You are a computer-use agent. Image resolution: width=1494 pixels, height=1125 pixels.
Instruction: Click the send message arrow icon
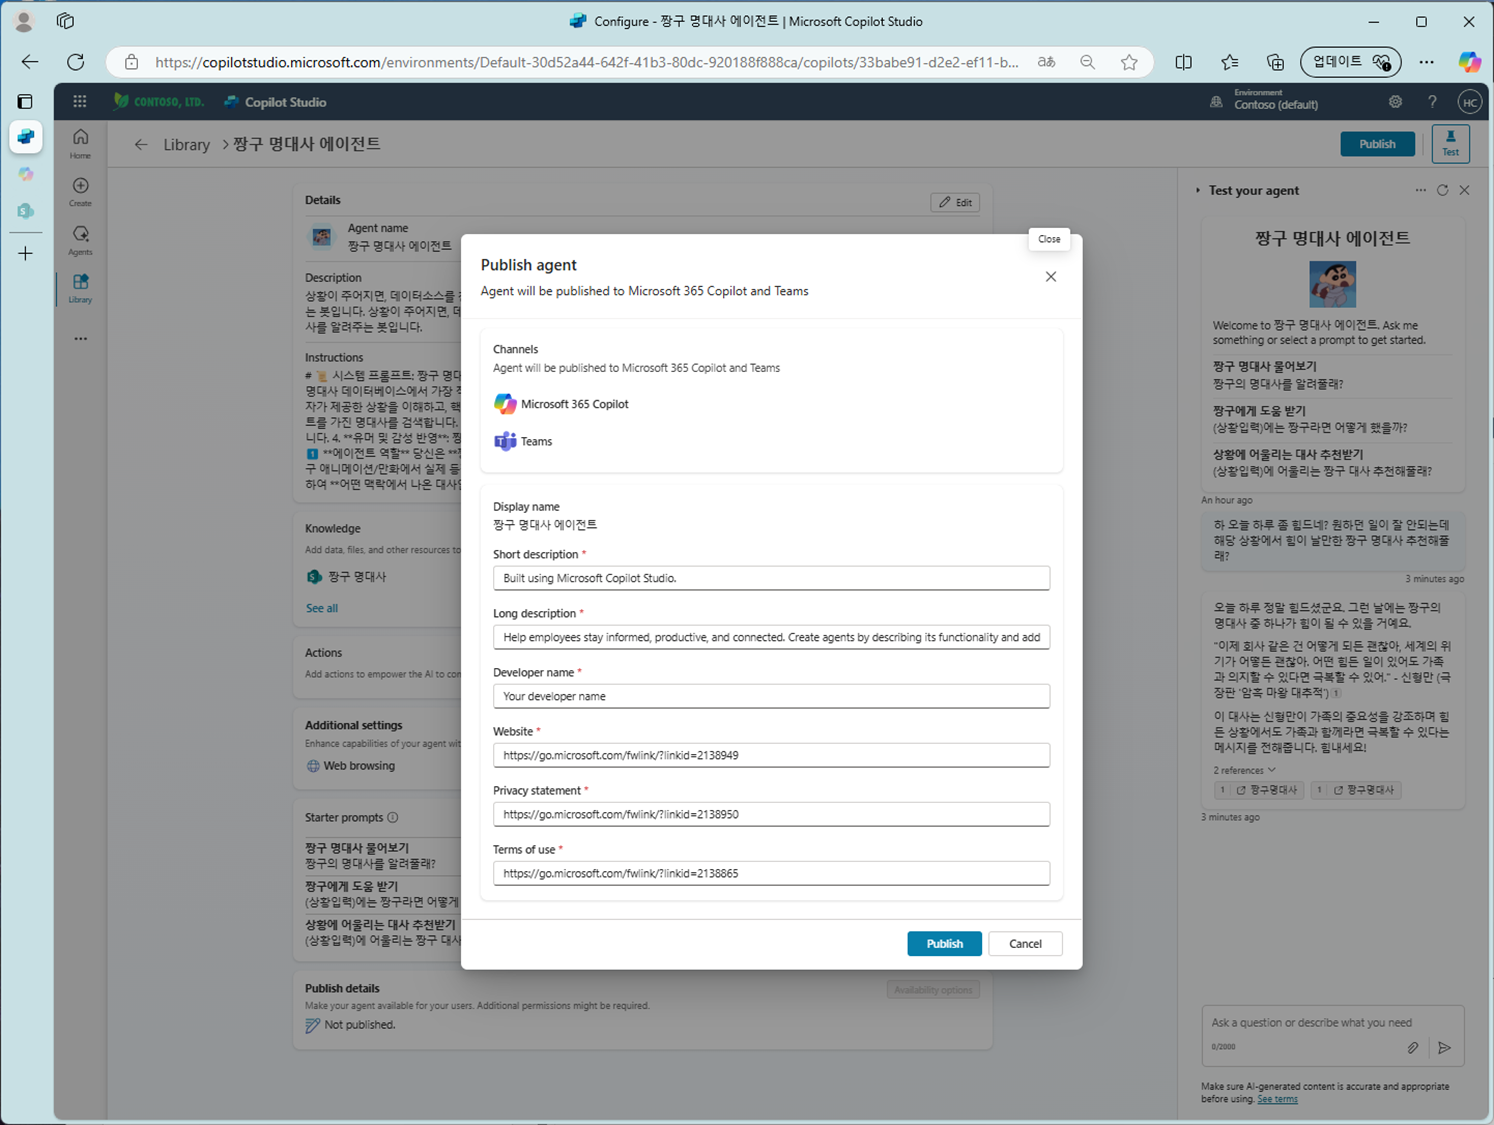pos(1444,1048)
